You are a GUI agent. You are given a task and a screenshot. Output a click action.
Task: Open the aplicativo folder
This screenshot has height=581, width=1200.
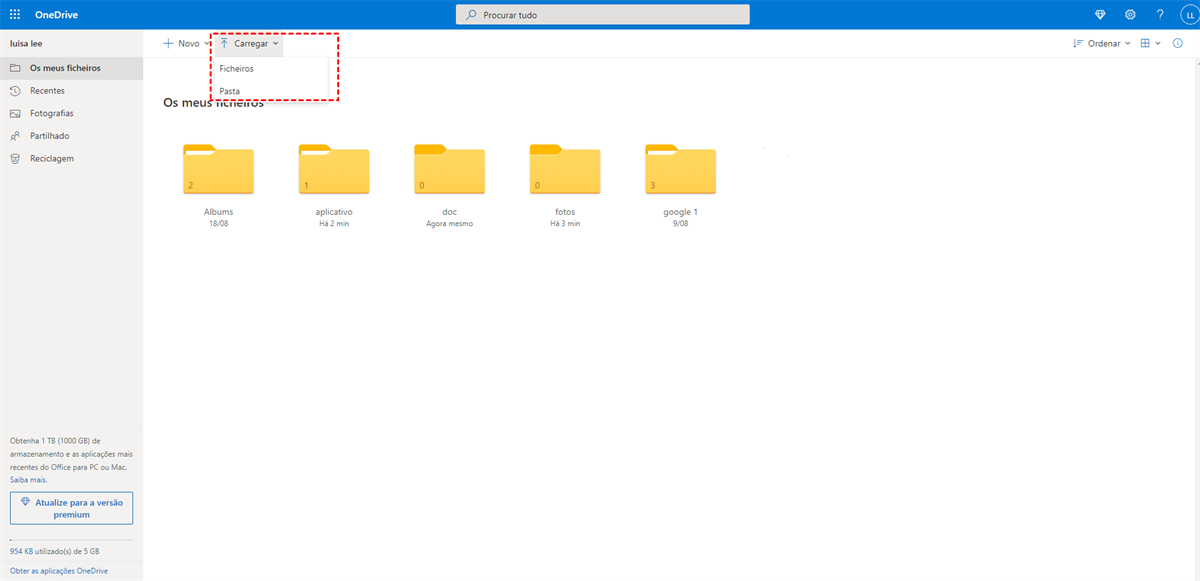334,169
